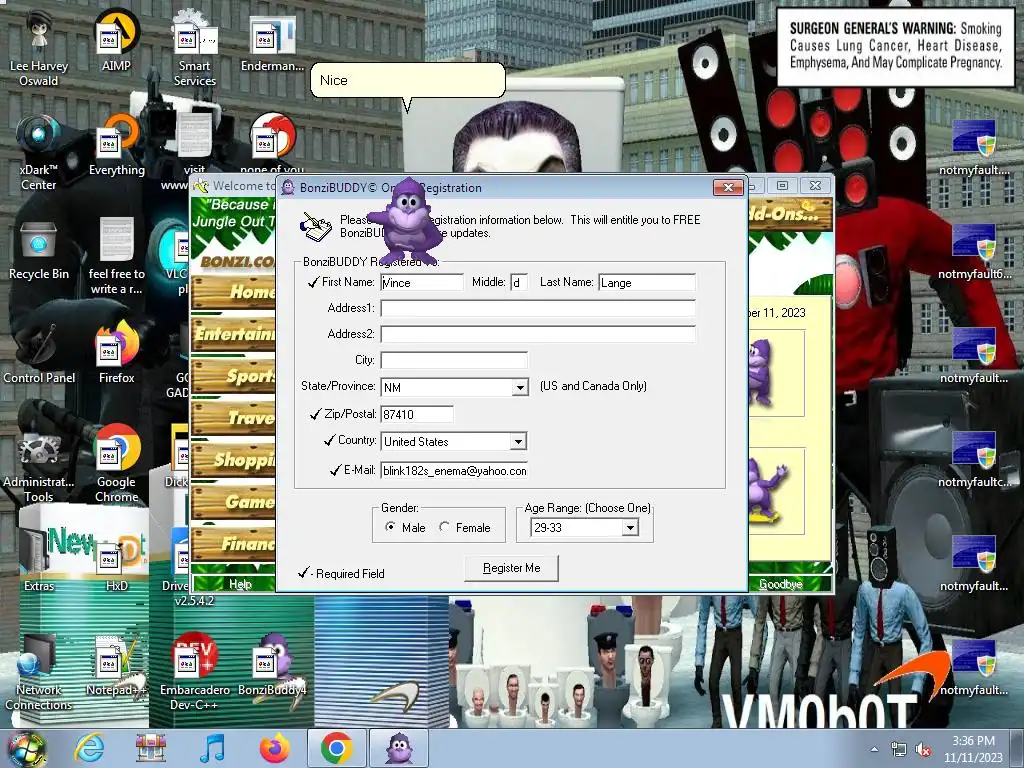
Task: Launch Notepad++ from the desktop
Action: pyautogui.click(x=116, y=666)
